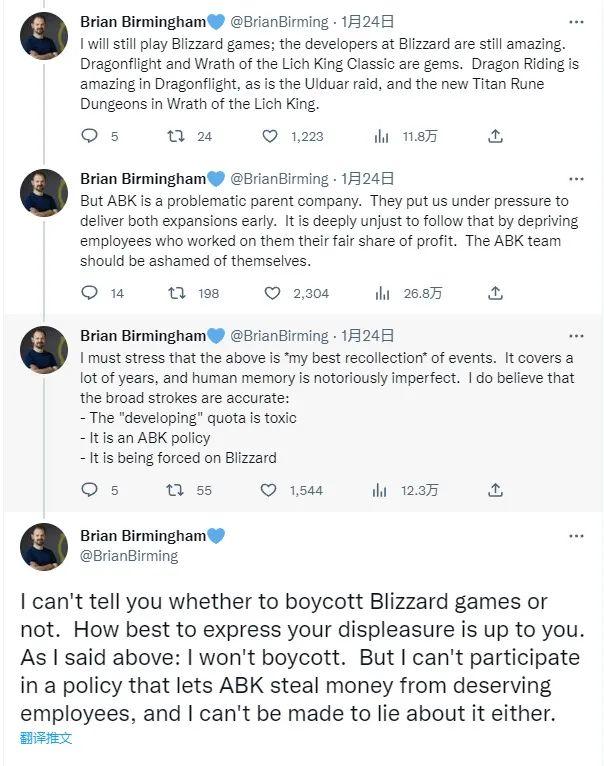Screen dimensions: 604x766
Task: Retweet the tweet with 55 retweets
Action: 175,490
